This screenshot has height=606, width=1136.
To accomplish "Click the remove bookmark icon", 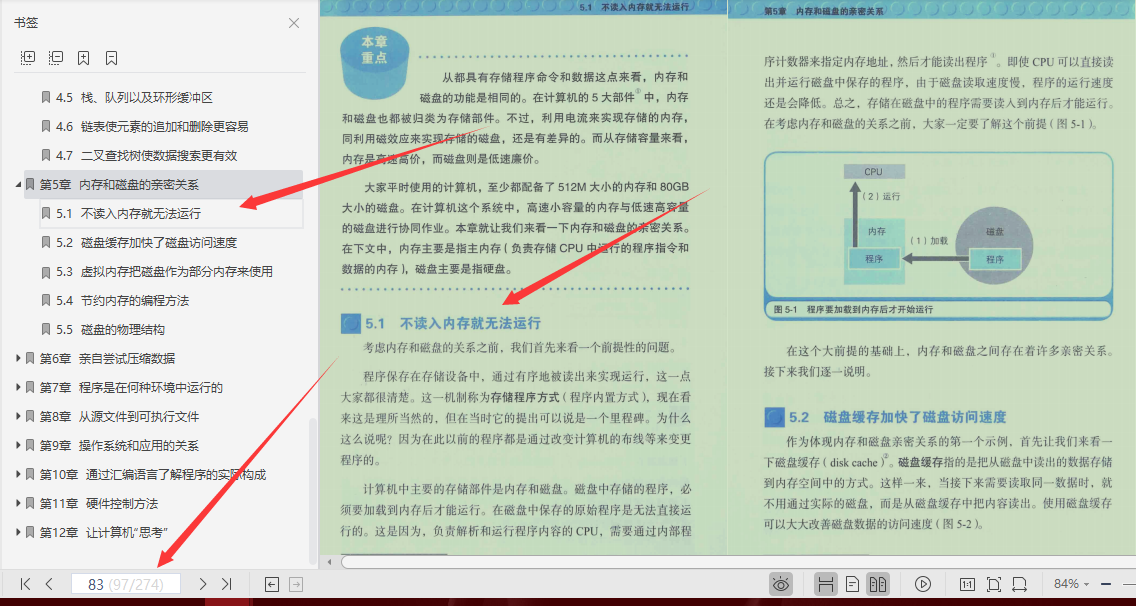I will coord(110,57).
